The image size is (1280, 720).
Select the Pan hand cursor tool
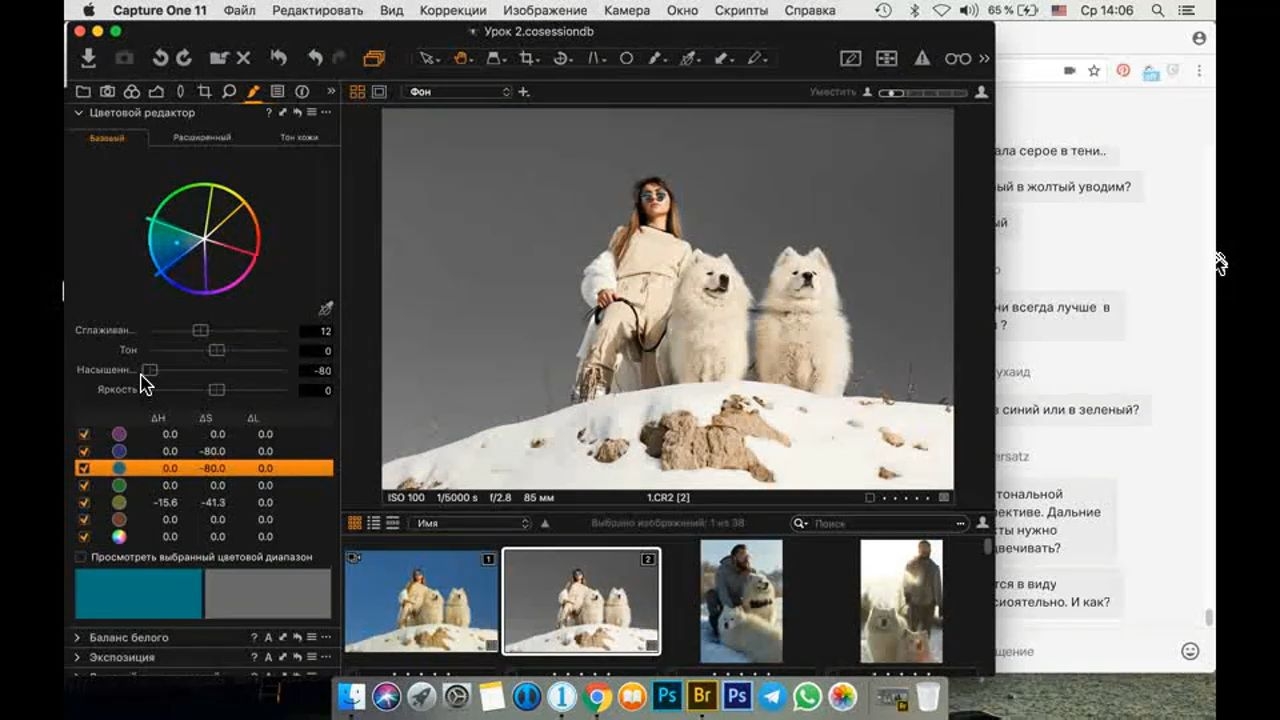[x=461, y=59]
